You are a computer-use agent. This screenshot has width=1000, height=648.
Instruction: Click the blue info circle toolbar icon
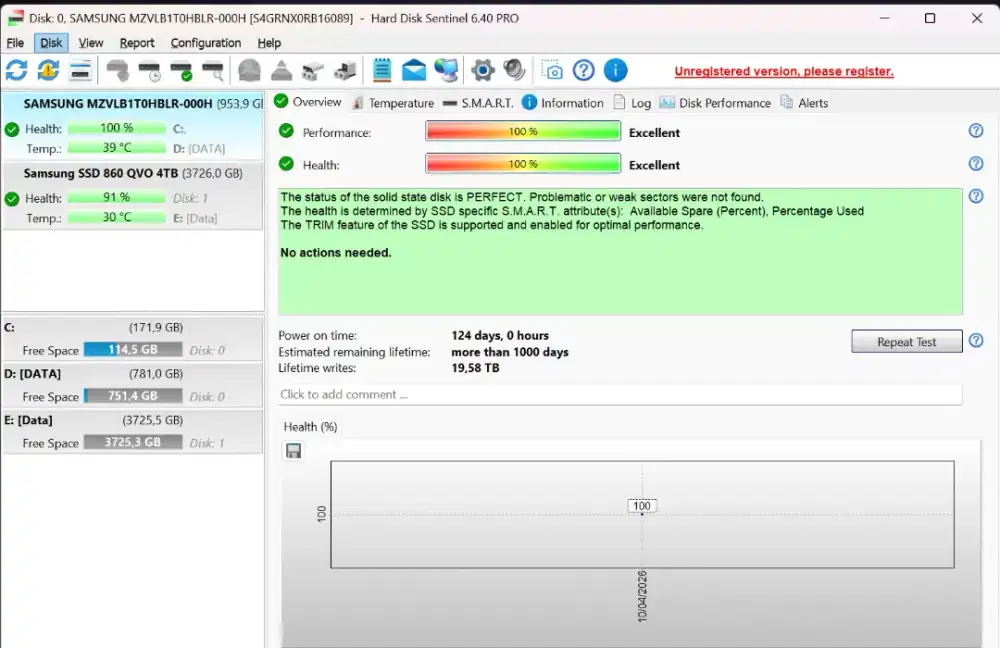click(x=616, y=70)
